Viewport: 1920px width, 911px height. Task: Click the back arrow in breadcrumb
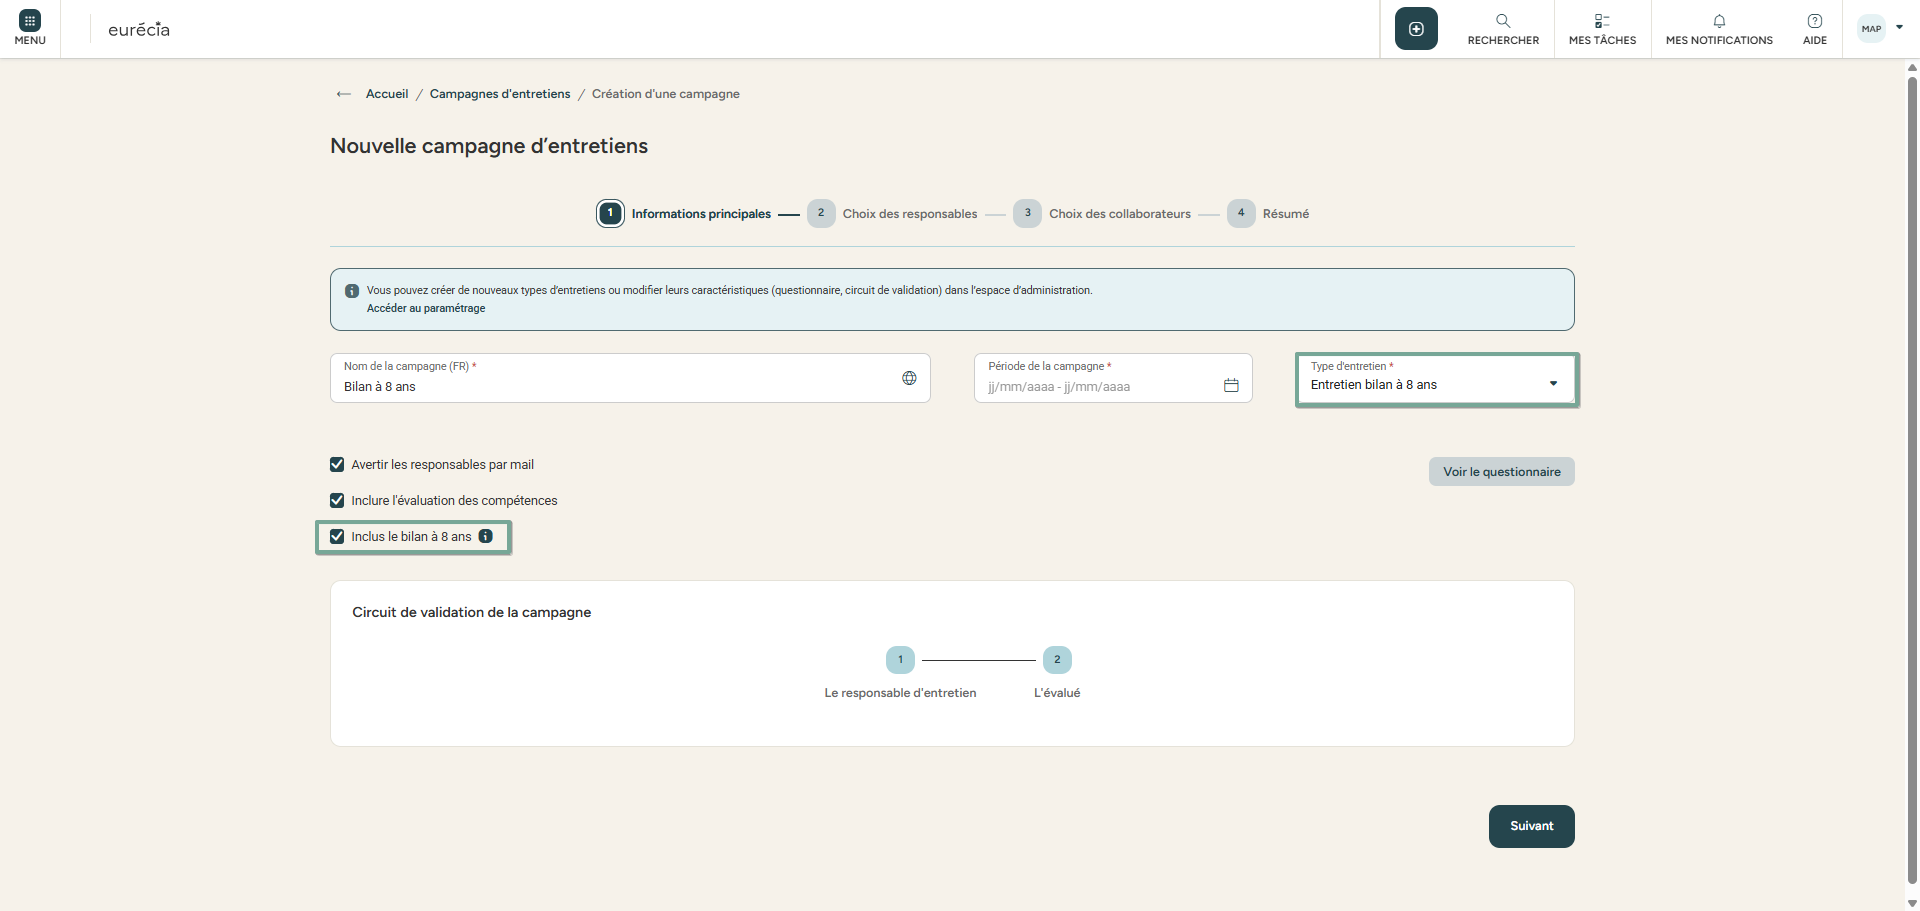(344, 94)
